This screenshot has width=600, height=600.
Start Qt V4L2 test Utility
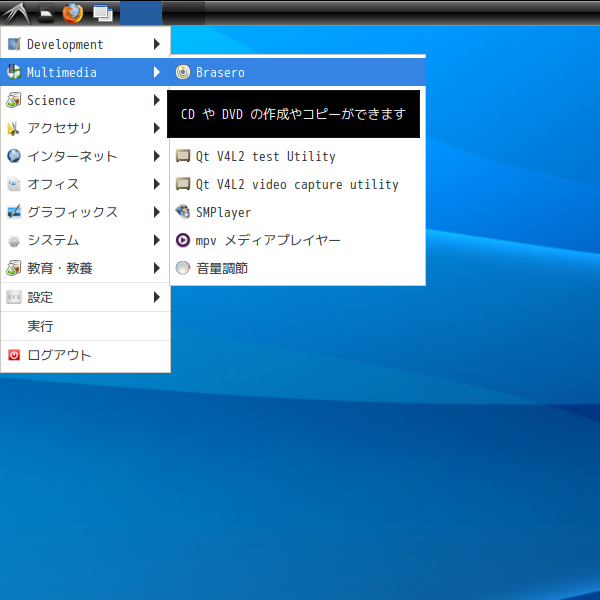tap(265, 156)
